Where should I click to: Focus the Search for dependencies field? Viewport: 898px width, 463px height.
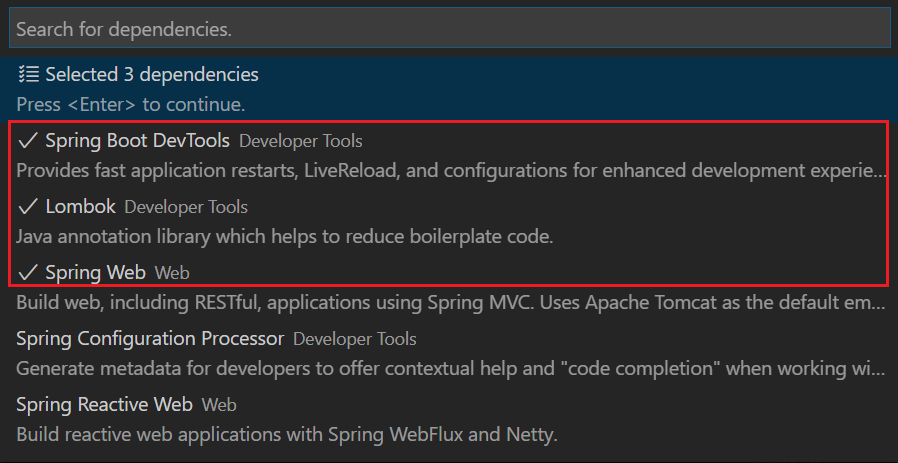point(449,30)
